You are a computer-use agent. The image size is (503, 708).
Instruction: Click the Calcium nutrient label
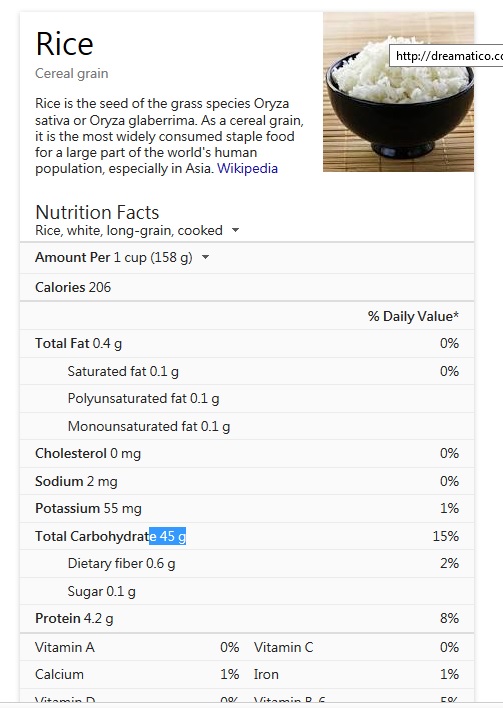[x=60, y=675]
